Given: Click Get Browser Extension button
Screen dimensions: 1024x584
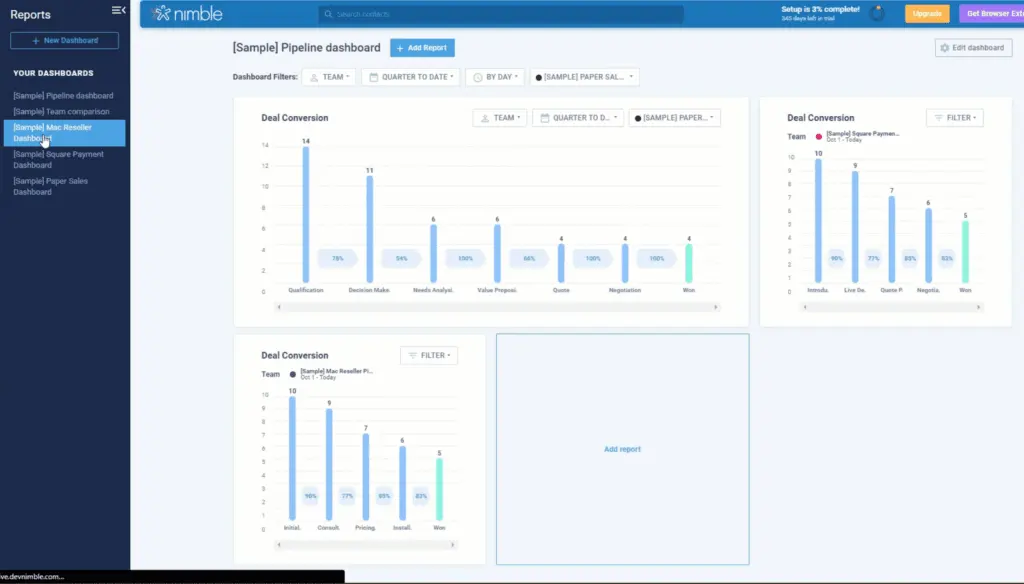Looking at the screenshot, I should pos(991,13).
